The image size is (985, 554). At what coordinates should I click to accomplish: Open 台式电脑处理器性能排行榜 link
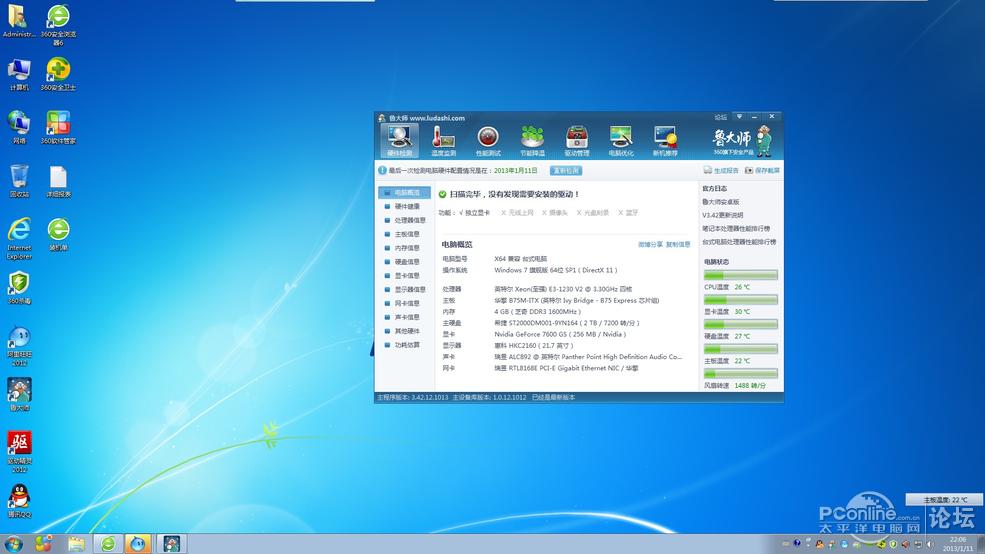click(739, 241)
